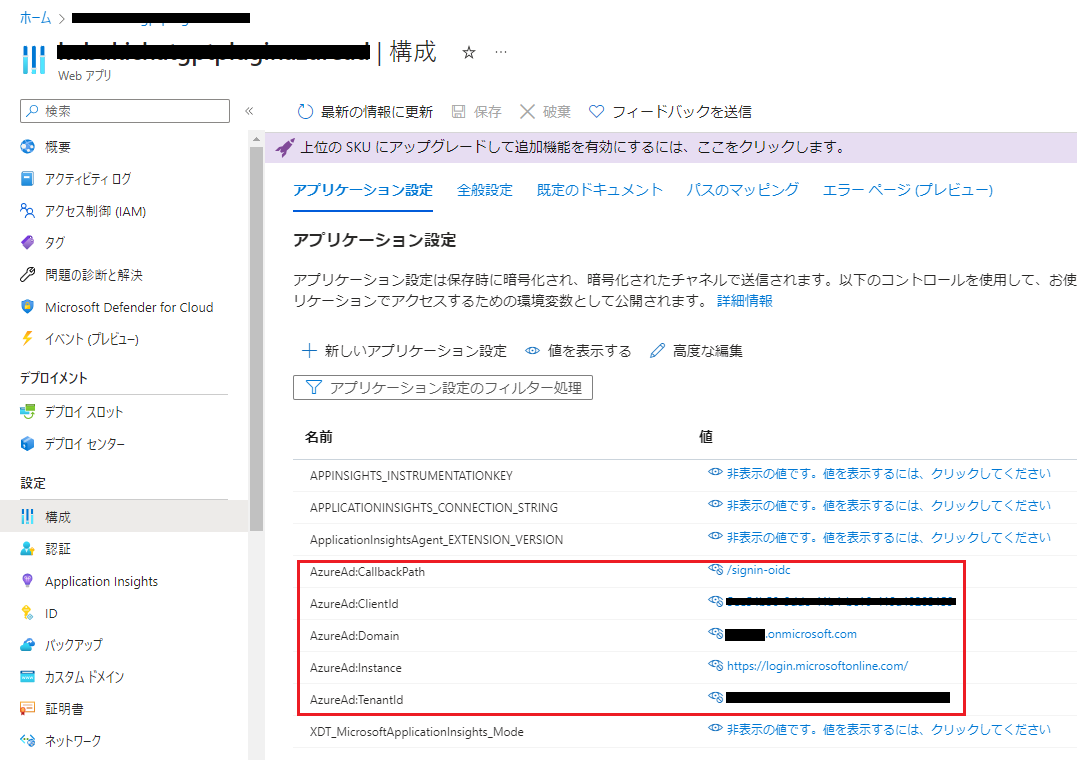Open the エラー ページ (プレビュー) tab
Viewport: 1077px width, 760px height.
pyautogui.click(x=907, y=190)
